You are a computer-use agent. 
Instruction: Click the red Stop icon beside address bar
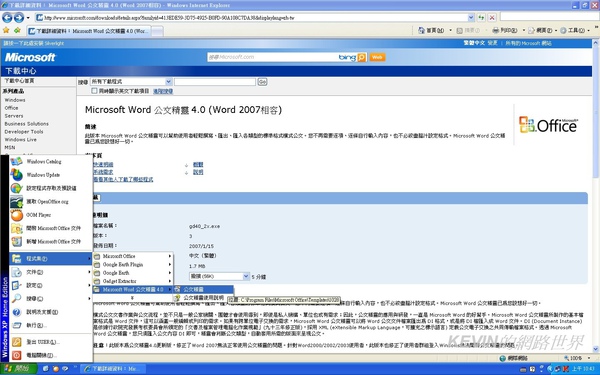492,18
